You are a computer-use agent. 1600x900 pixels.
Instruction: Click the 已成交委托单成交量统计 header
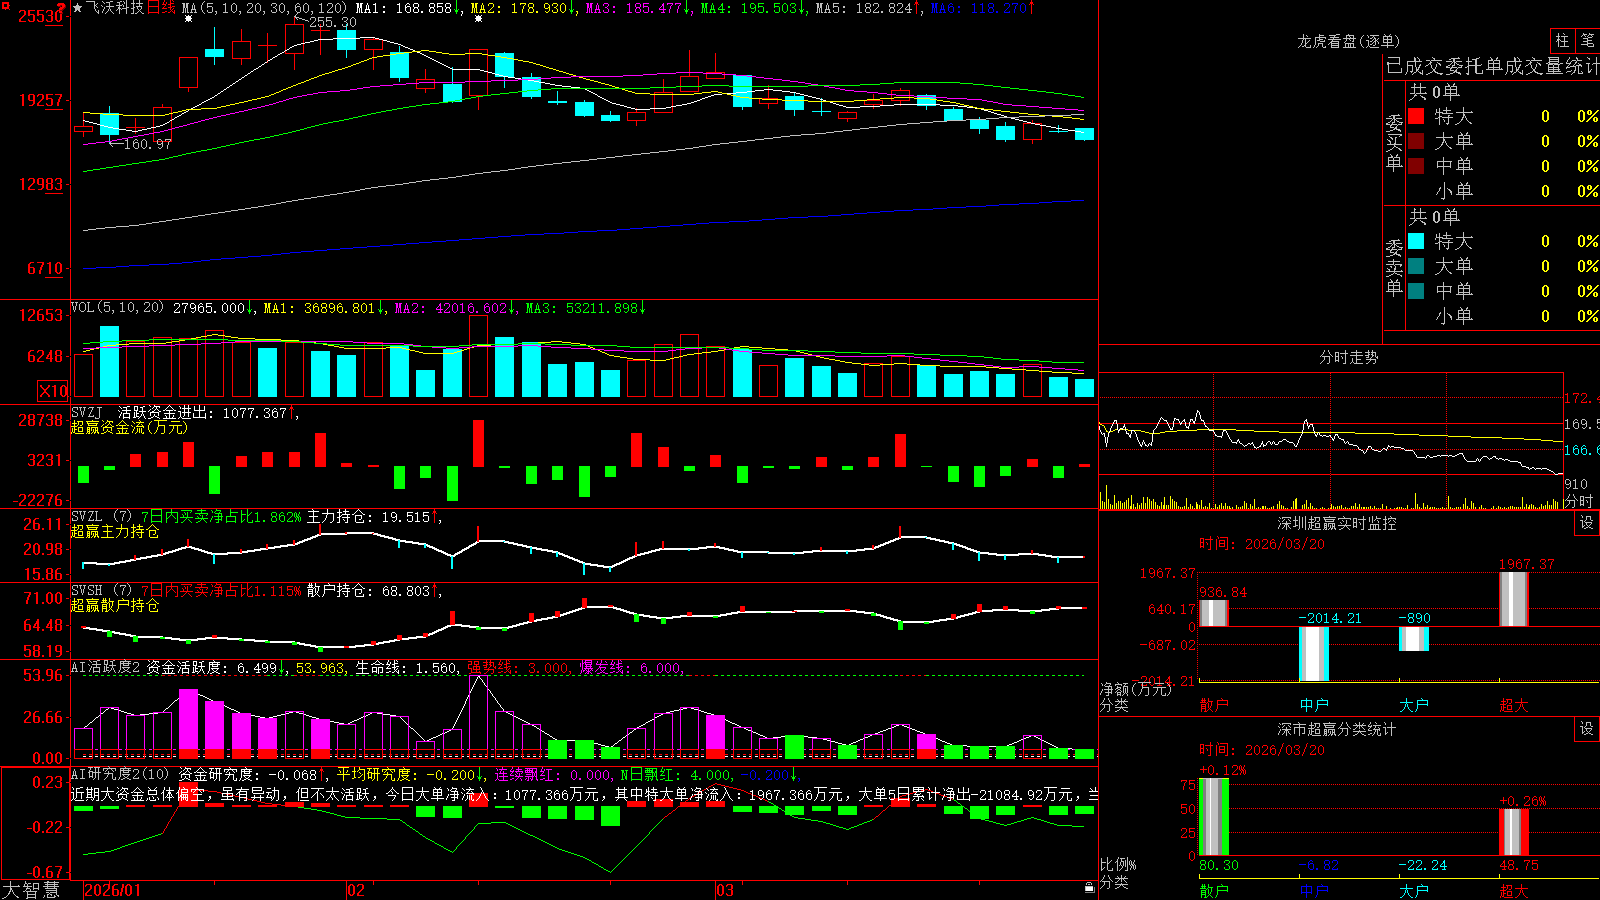point(1492,66)
